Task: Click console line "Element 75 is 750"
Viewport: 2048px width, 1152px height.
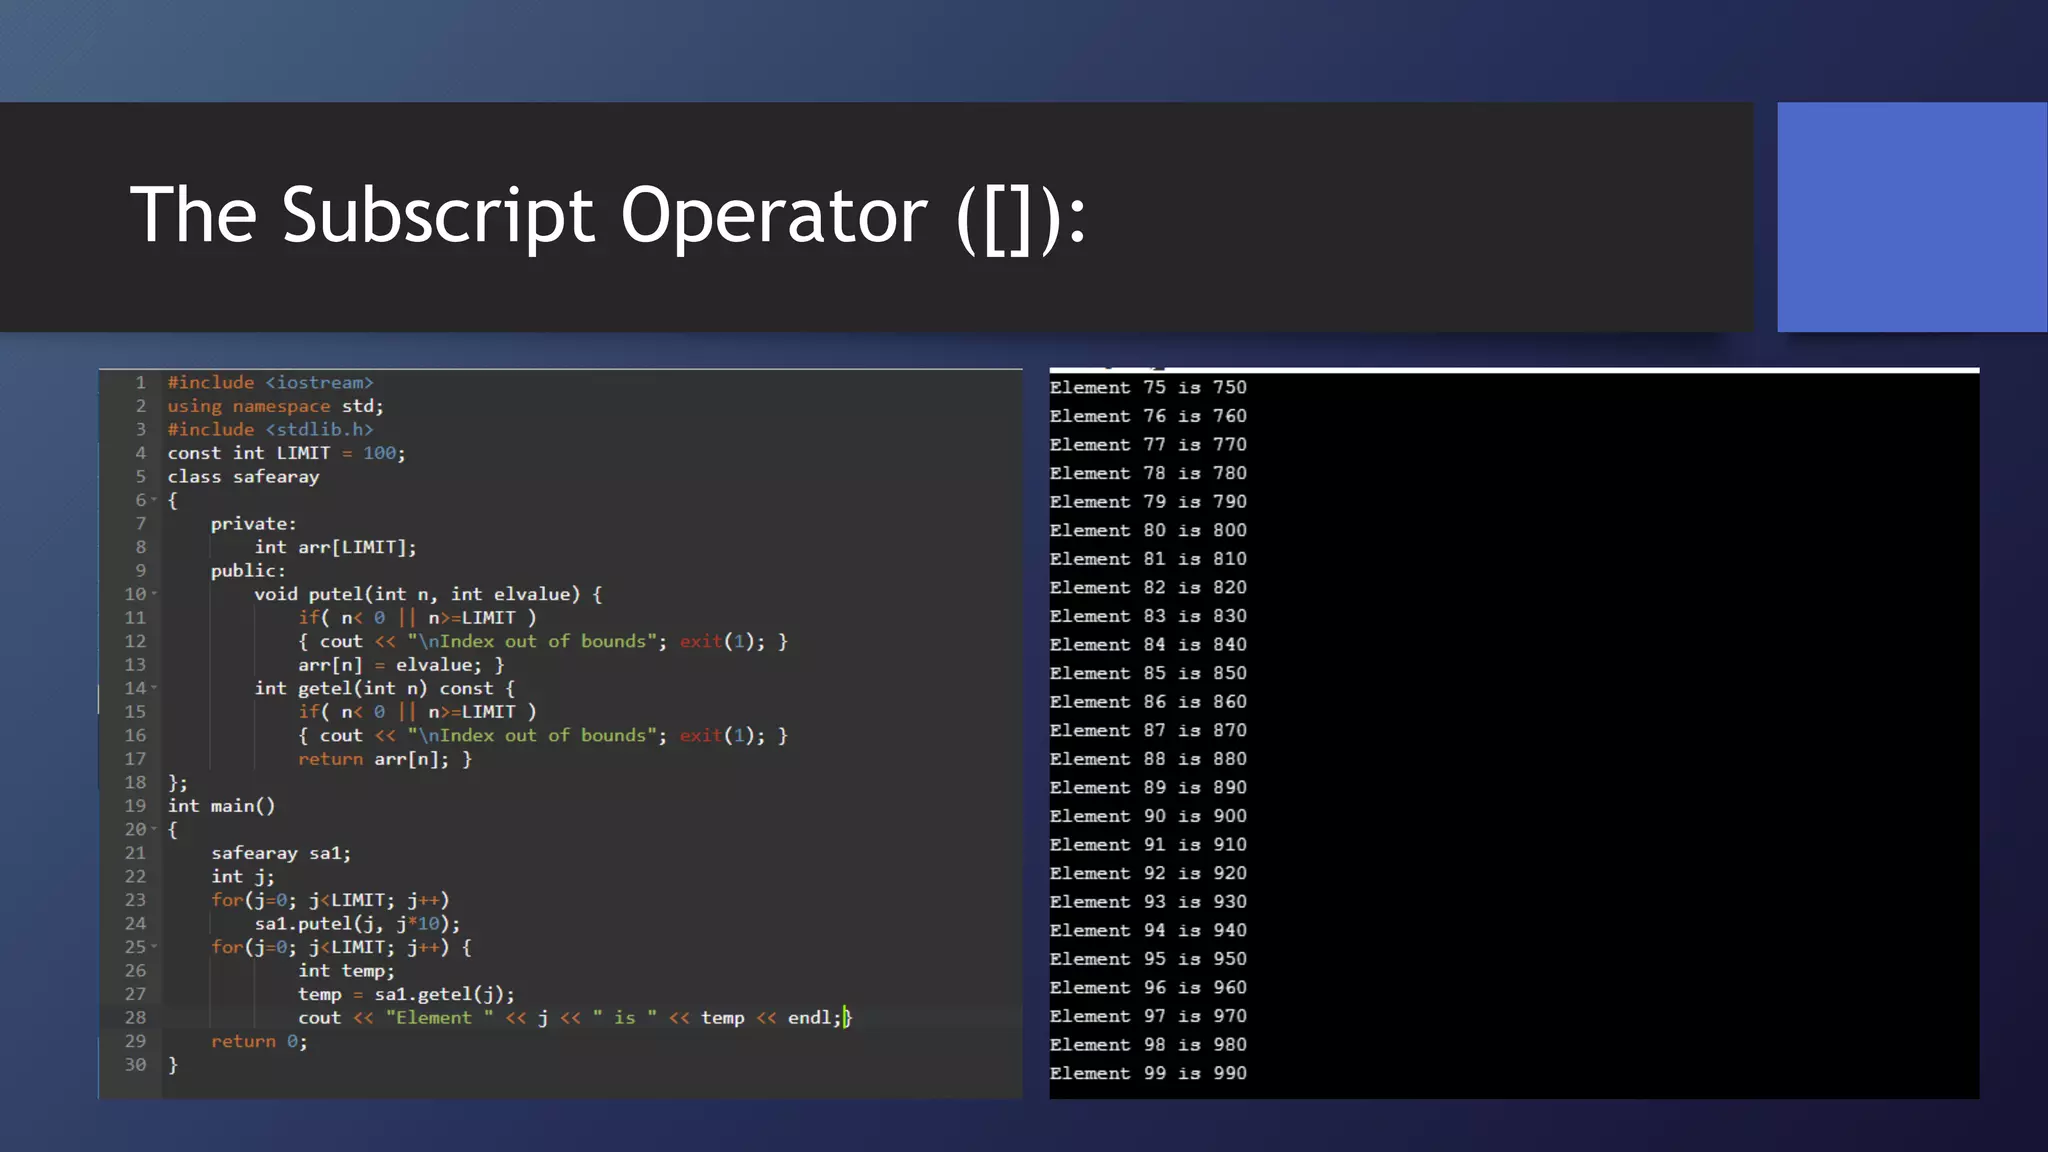Action: 1148,387
